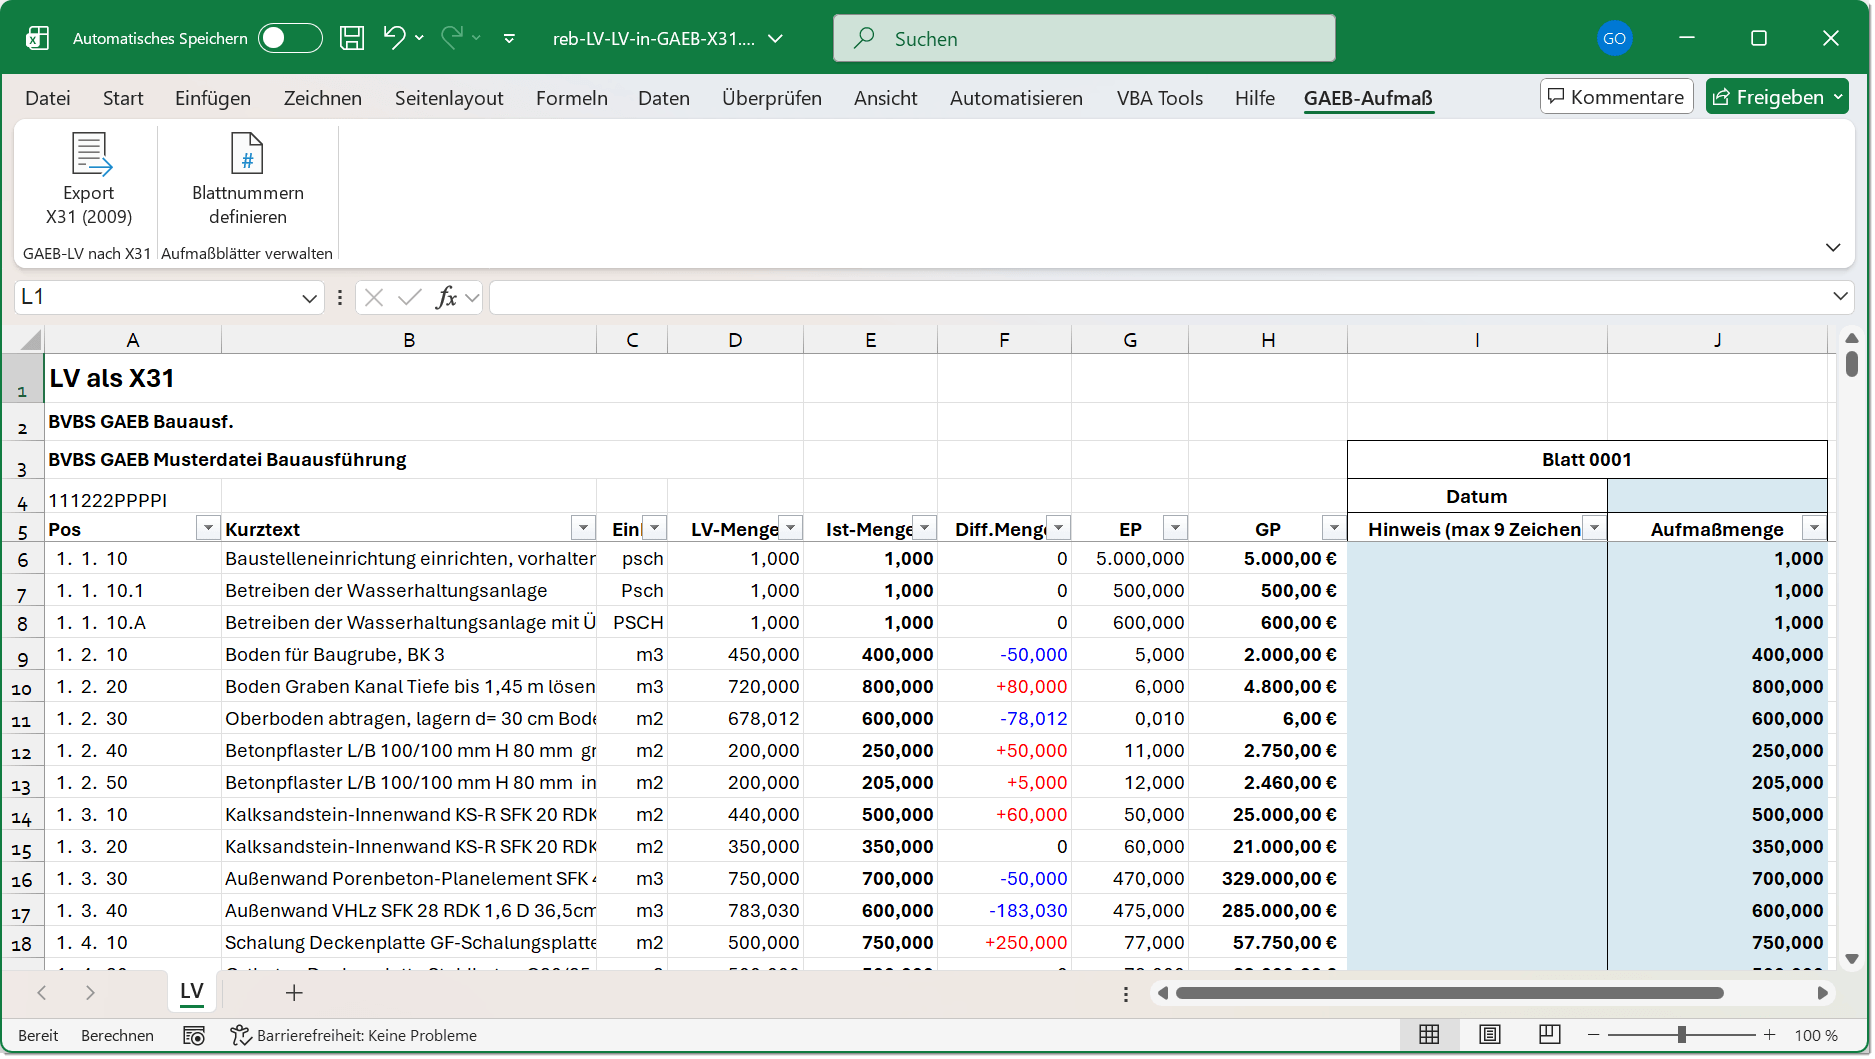Switch to Page Break Preview view
The width and height of the screenshot is (1875, 1059).
point(1549,1035)
